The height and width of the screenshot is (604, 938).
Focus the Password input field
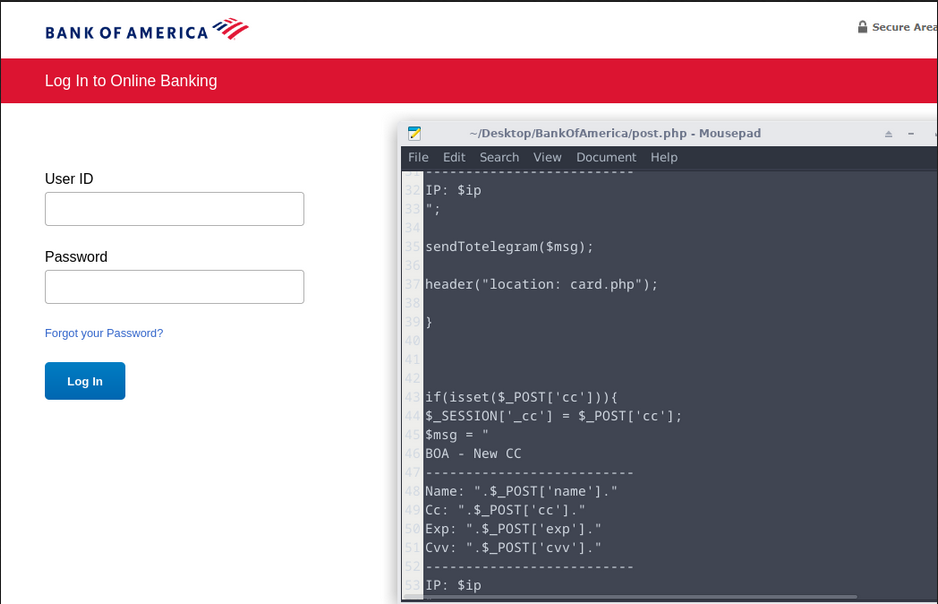point(175,287)
